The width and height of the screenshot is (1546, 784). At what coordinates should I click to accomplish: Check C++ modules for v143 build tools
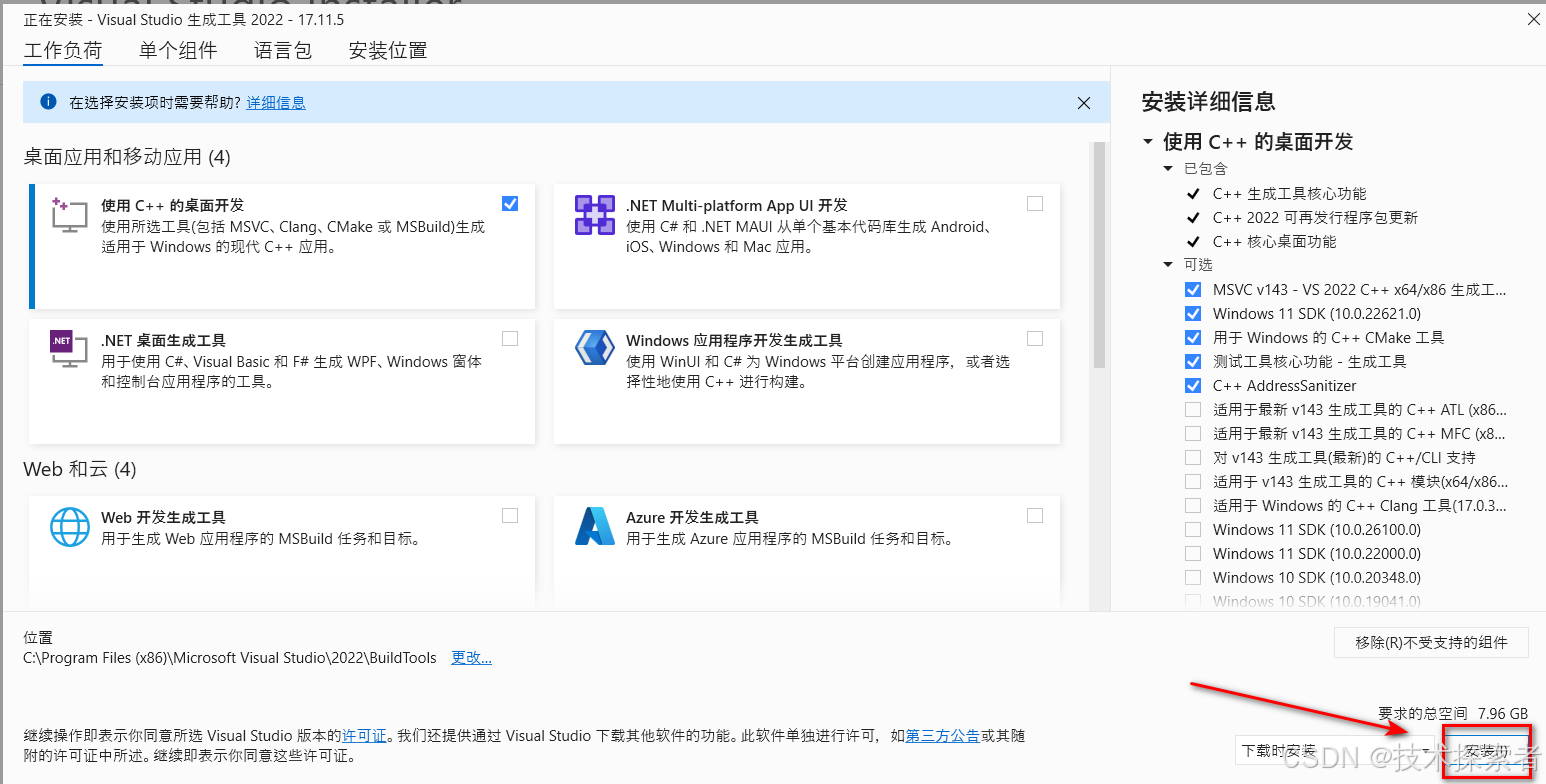(1193, 481)
